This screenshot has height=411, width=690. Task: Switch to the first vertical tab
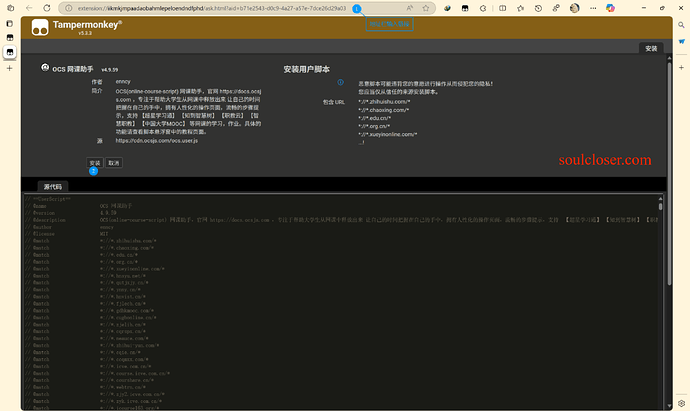[x=10, y=37]
